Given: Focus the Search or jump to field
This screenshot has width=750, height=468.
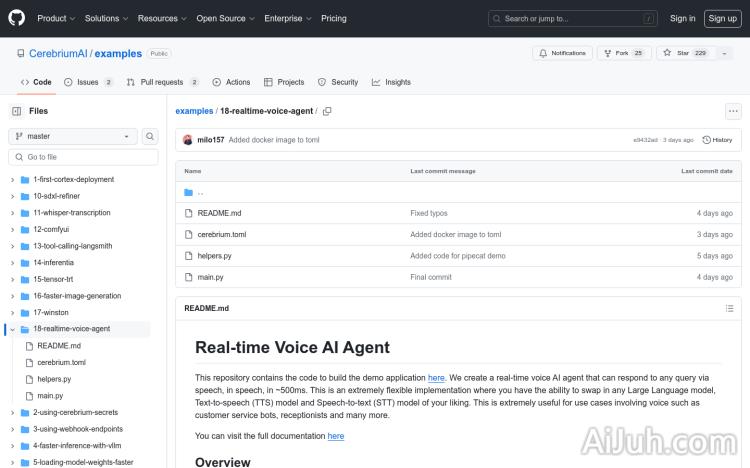Looking at the screenshot, I should click(x=573, y=19).
